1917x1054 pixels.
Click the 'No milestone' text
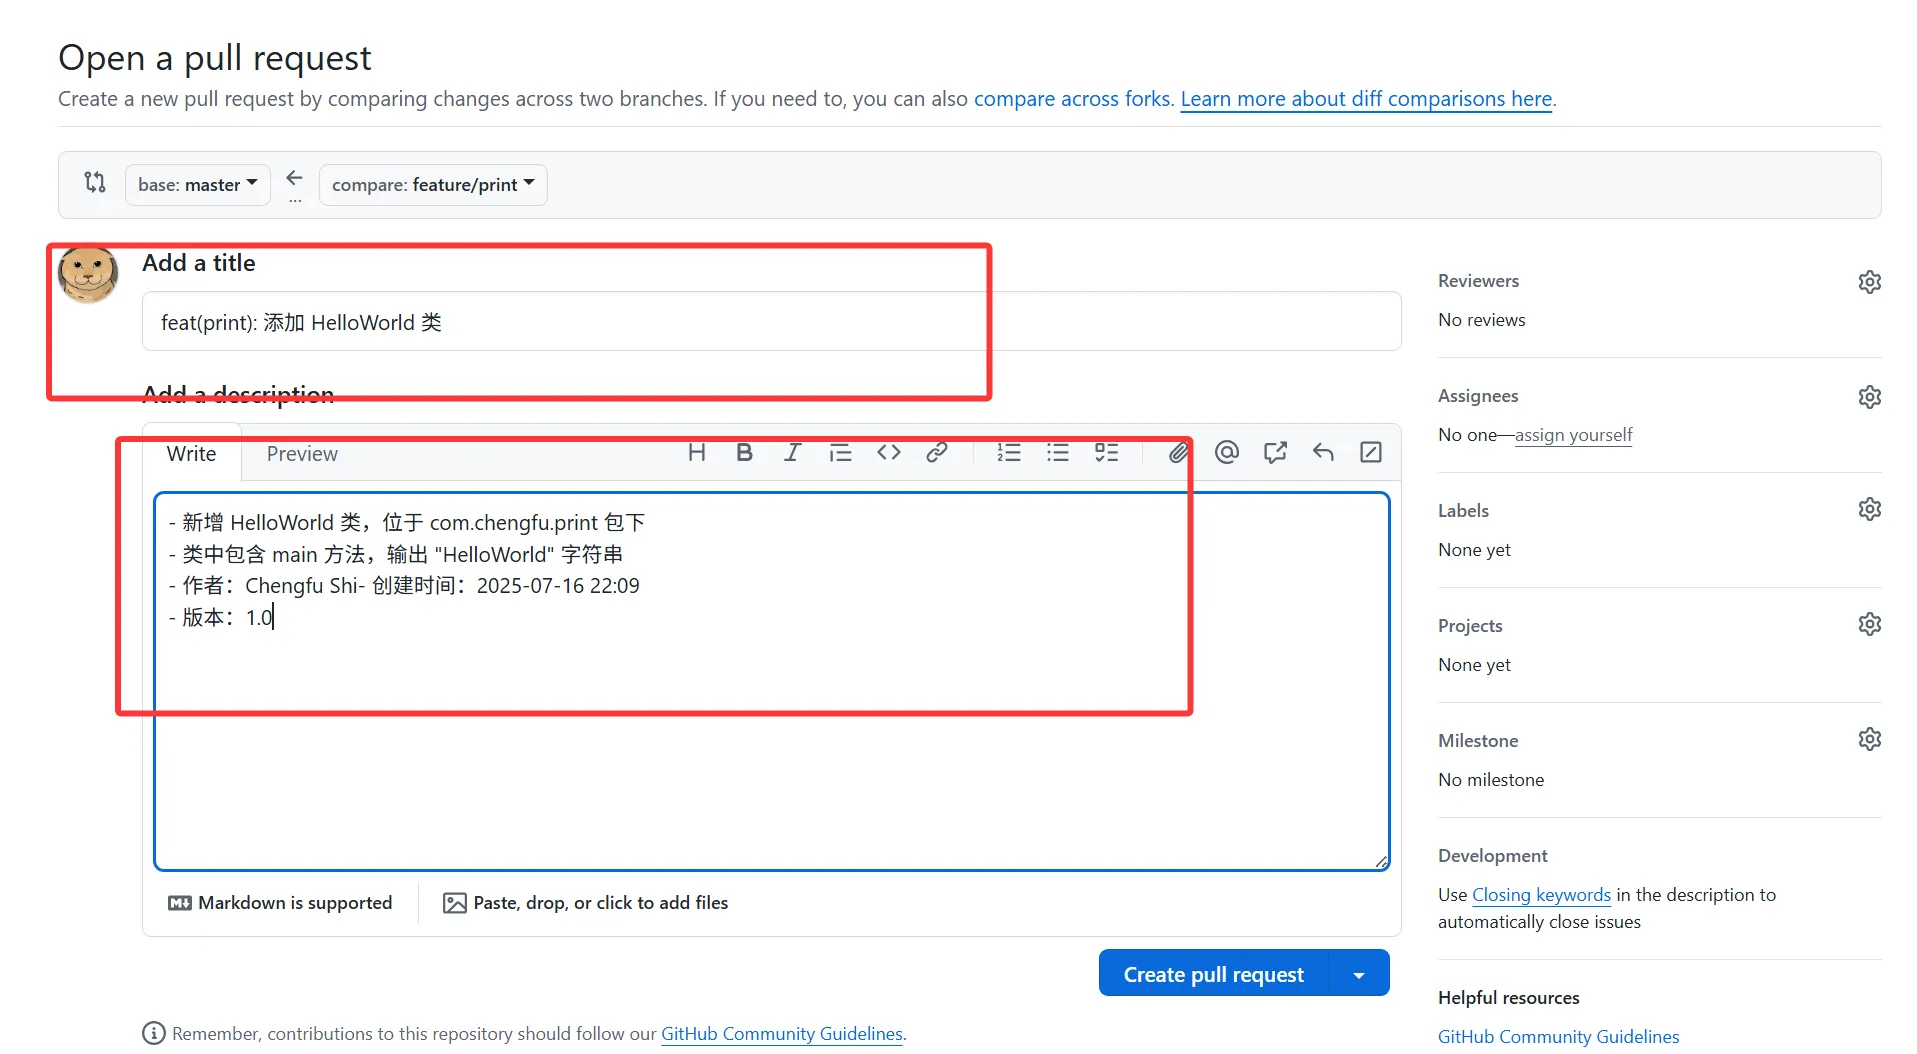pos(1490,780)
